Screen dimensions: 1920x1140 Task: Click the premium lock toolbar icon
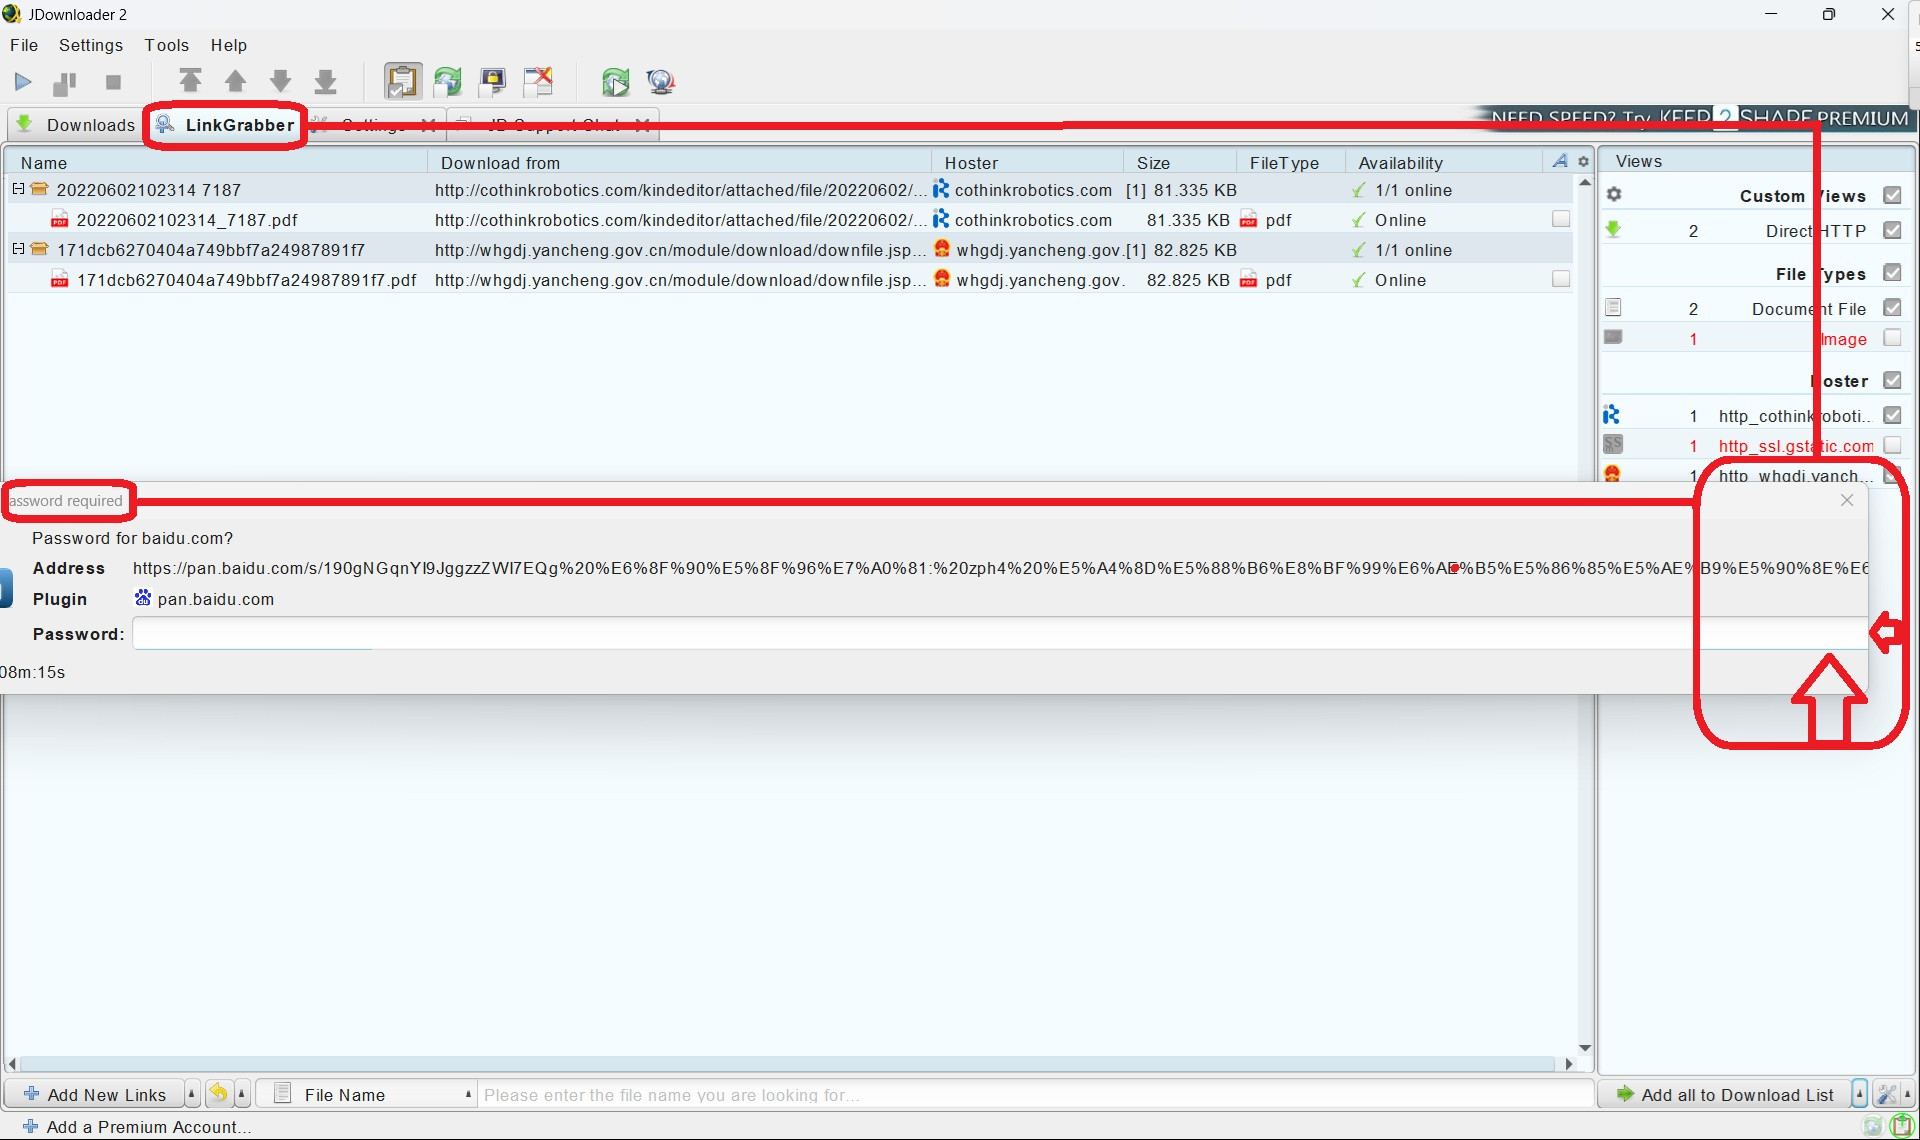point(493,81)
